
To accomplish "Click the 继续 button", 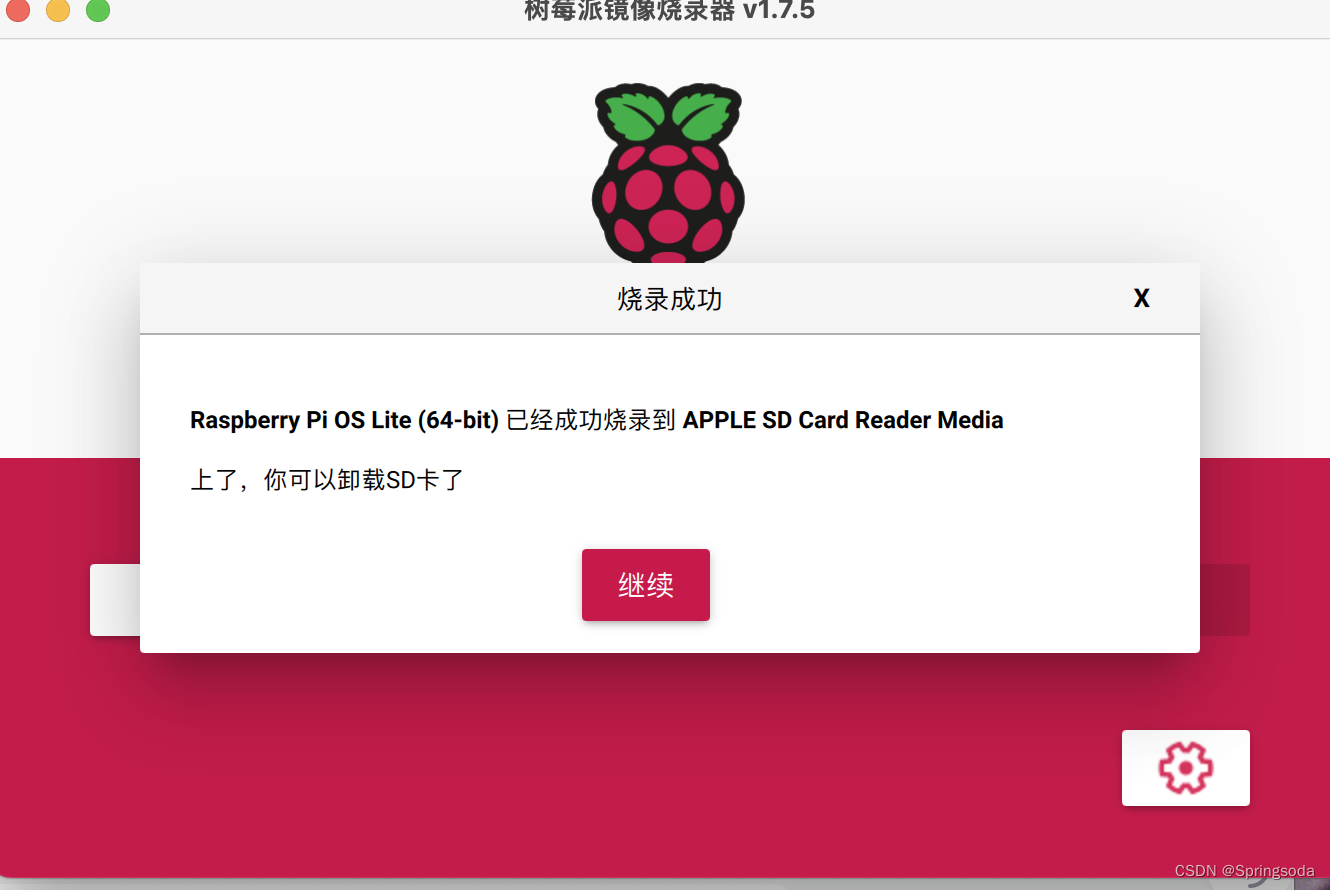I will 646,585.
